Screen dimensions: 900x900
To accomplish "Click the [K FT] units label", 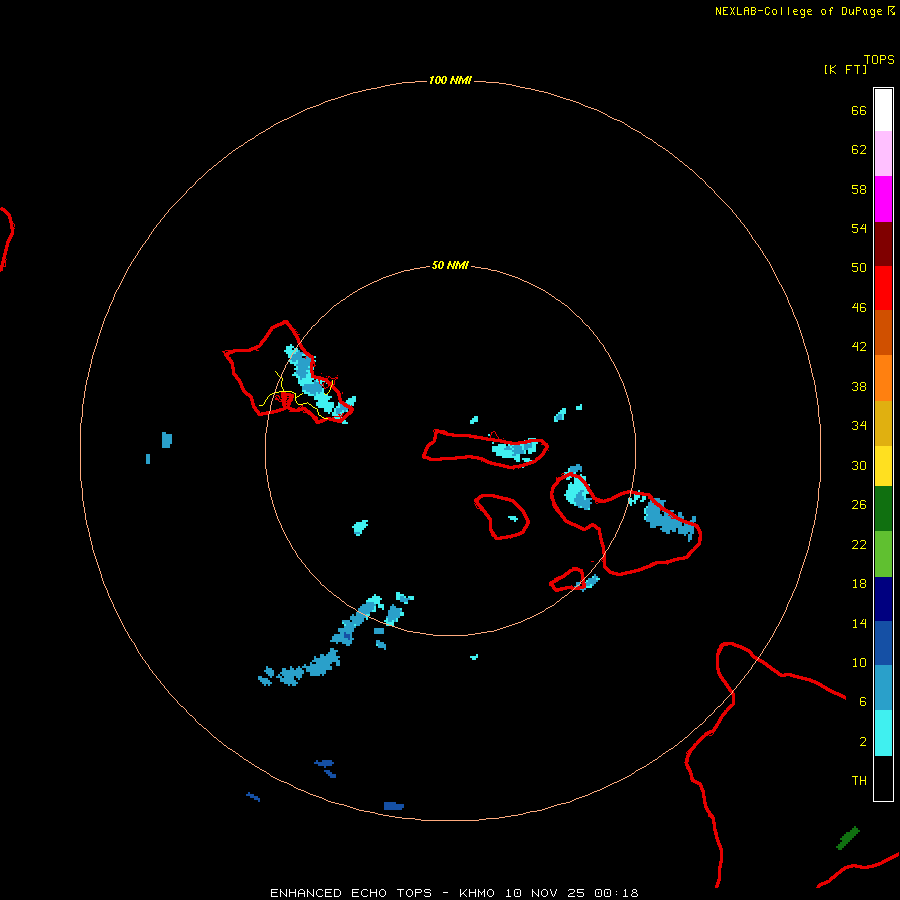I will (845, 70).
